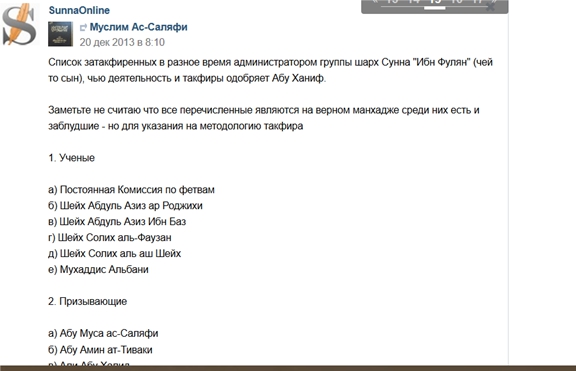
Task: Click the text line ending 'одобряет Абу Ханиф.'
Action: pyautogui.click(x=187, y=78)
